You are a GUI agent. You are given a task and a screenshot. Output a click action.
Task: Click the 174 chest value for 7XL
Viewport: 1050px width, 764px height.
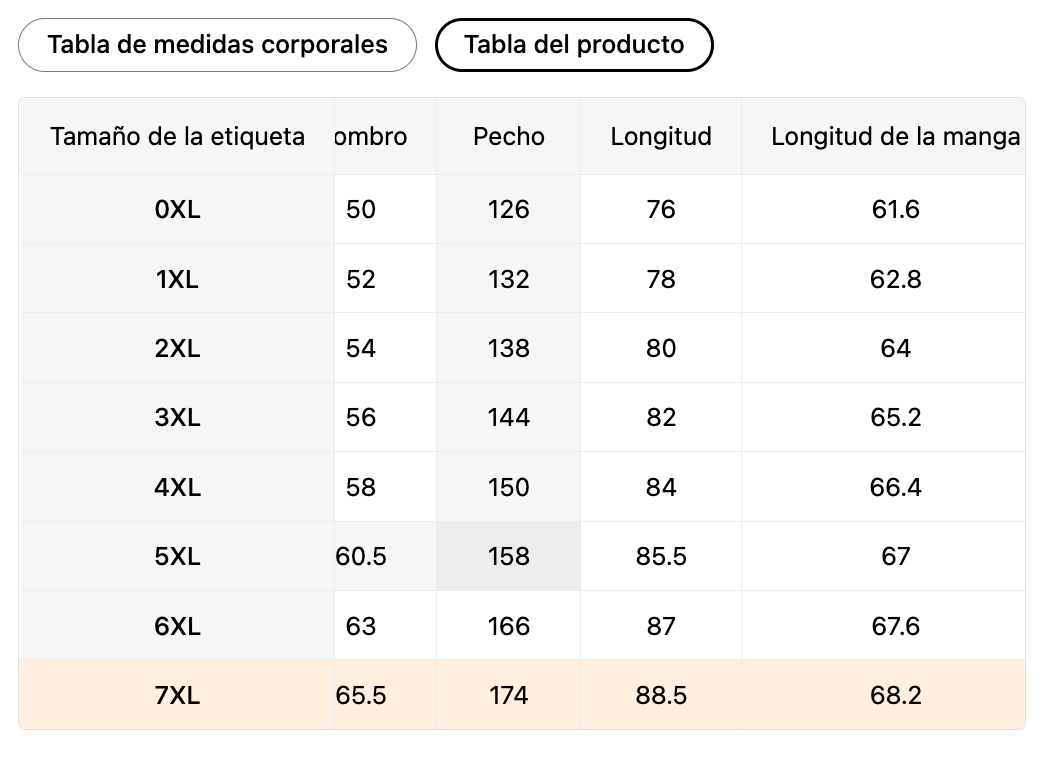pyautogui.click(x=509, y=695)
